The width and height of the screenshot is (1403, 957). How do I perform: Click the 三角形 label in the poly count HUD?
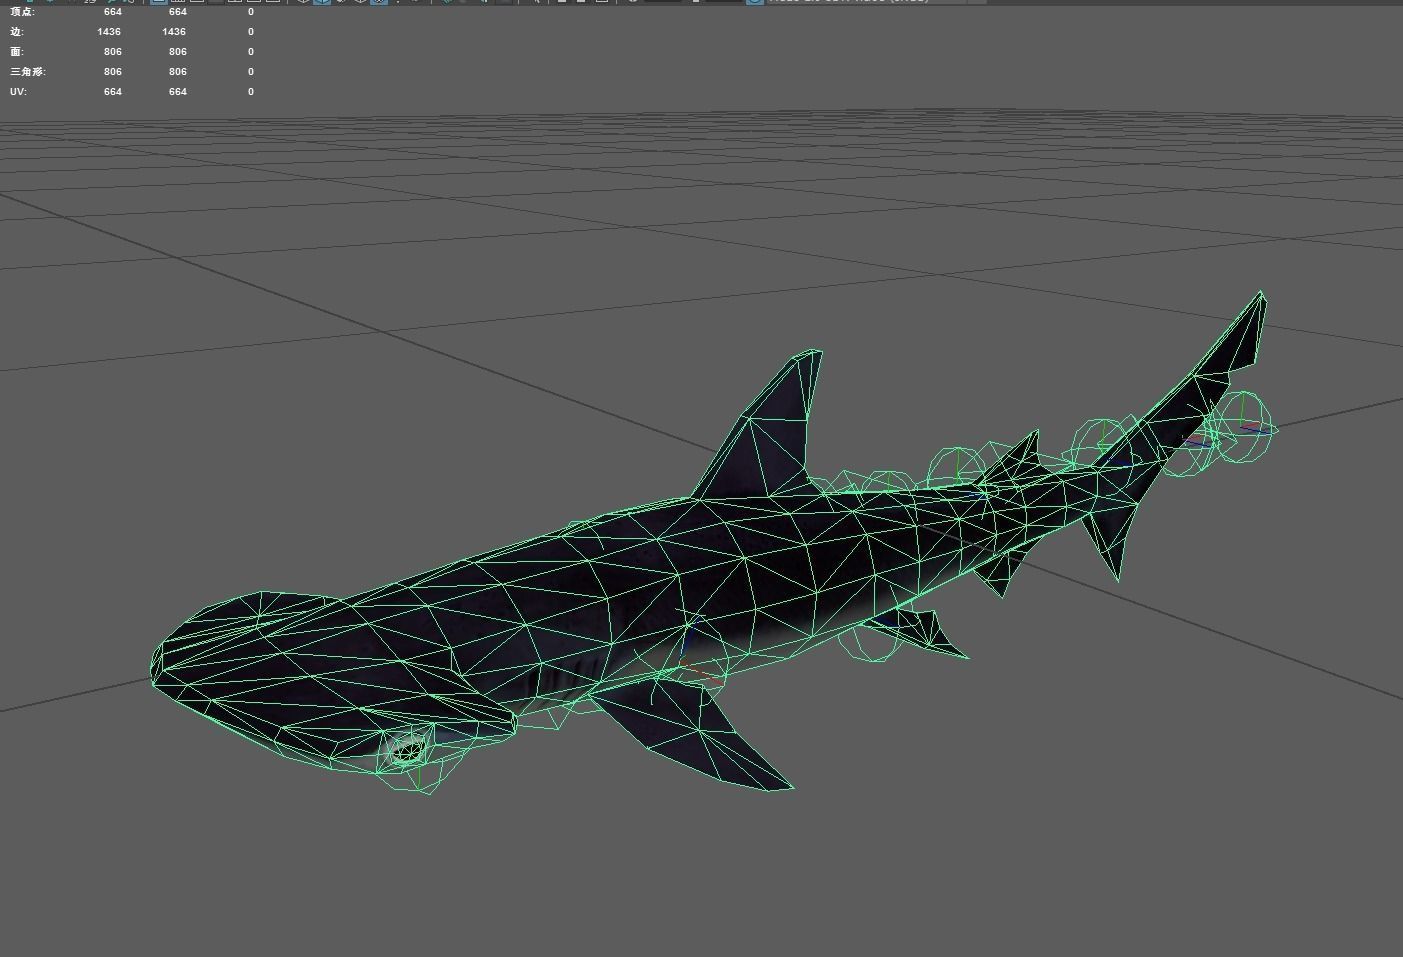tap(27, 72)
